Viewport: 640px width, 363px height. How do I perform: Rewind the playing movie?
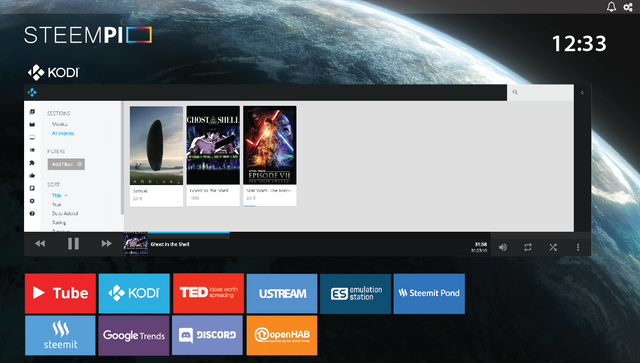(x=40, y=244)
